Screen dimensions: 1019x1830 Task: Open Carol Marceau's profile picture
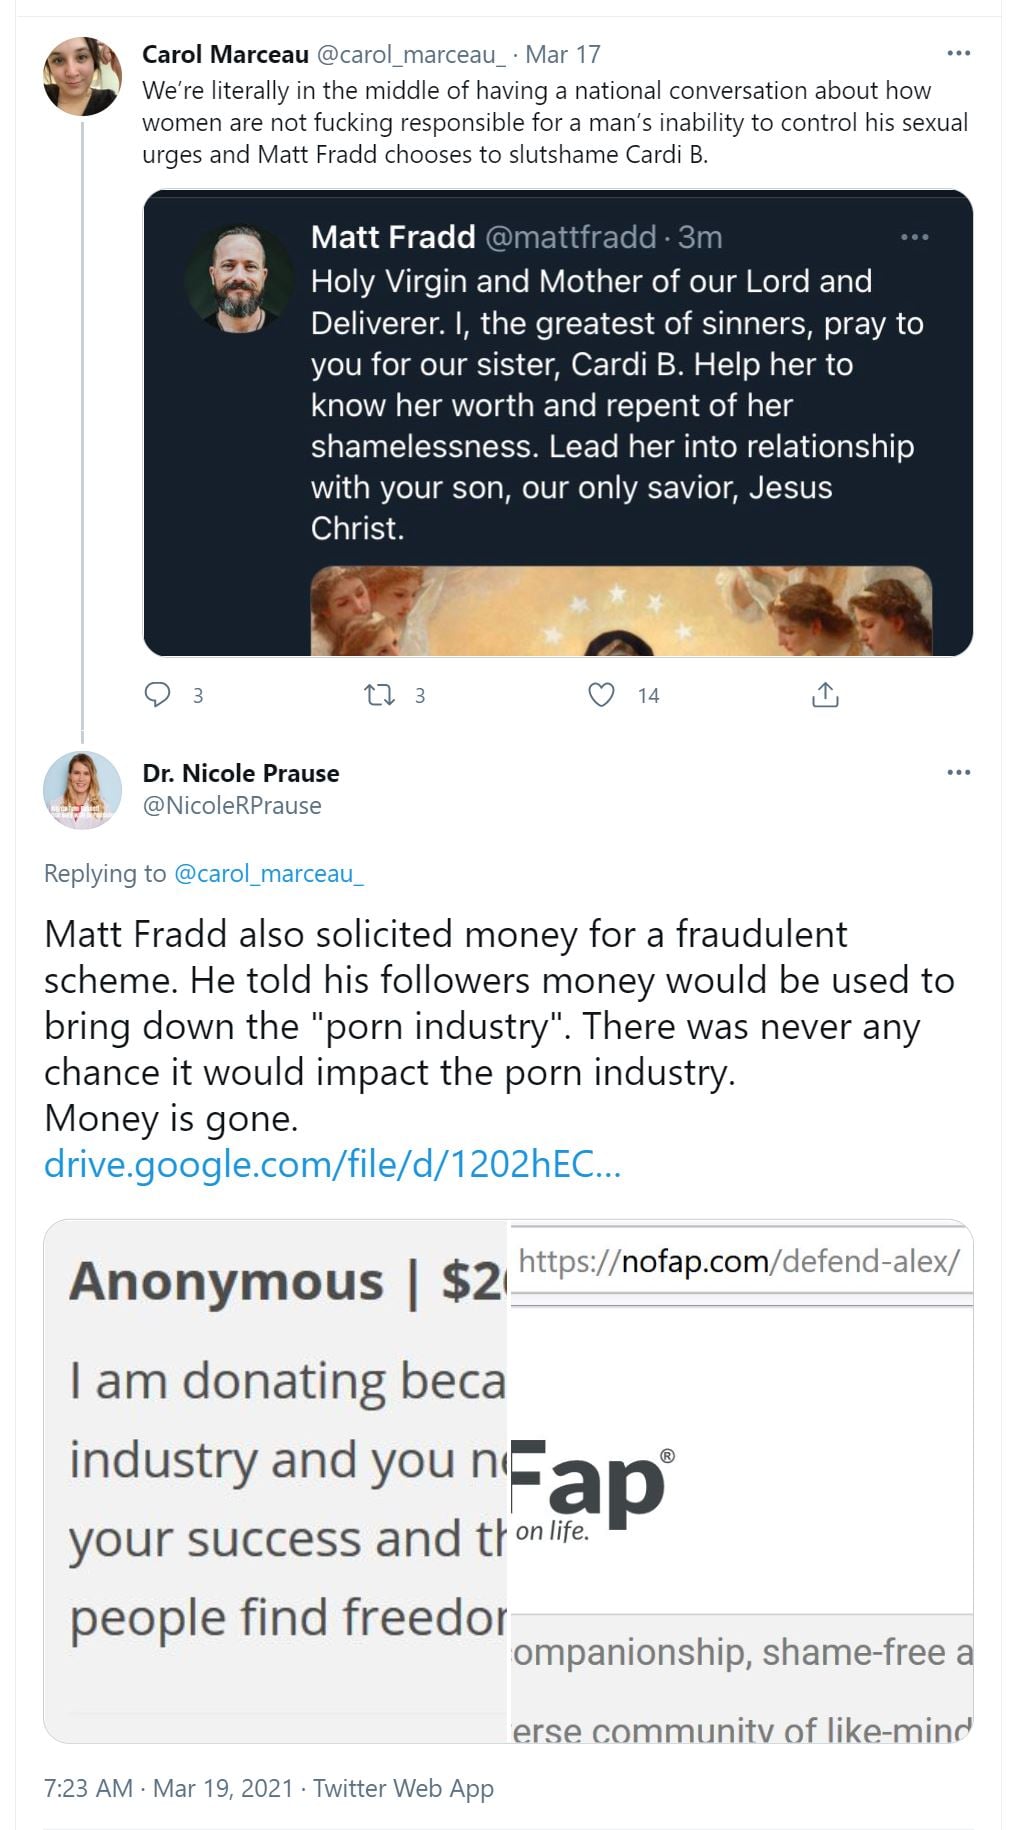[82, 77]
